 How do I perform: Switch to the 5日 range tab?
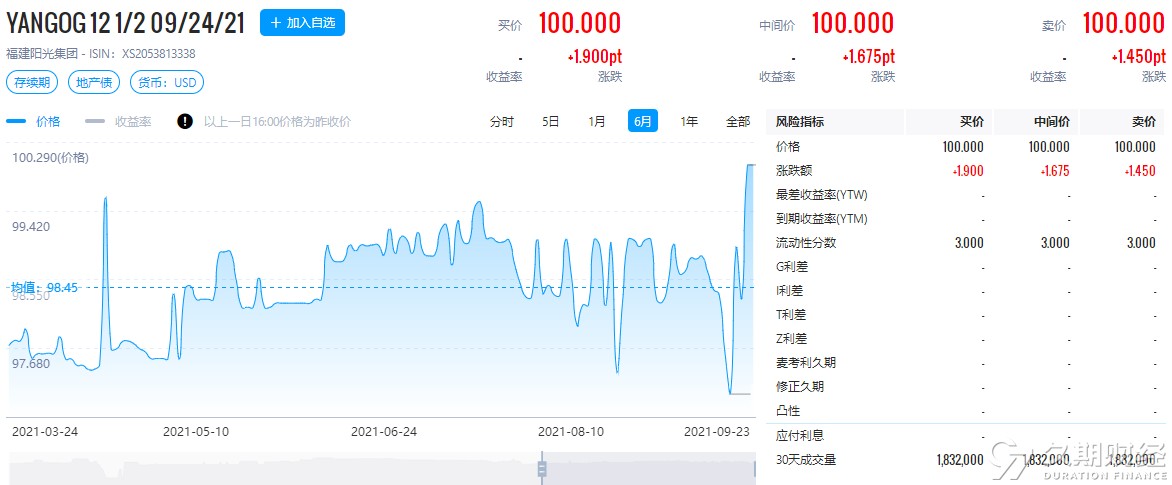tap(550, 121)
